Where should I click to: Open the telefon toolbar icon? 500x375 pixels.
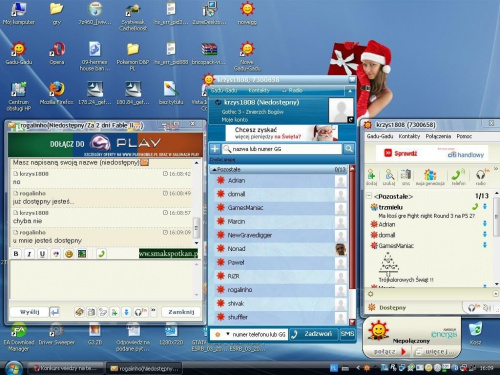point(458,177)
